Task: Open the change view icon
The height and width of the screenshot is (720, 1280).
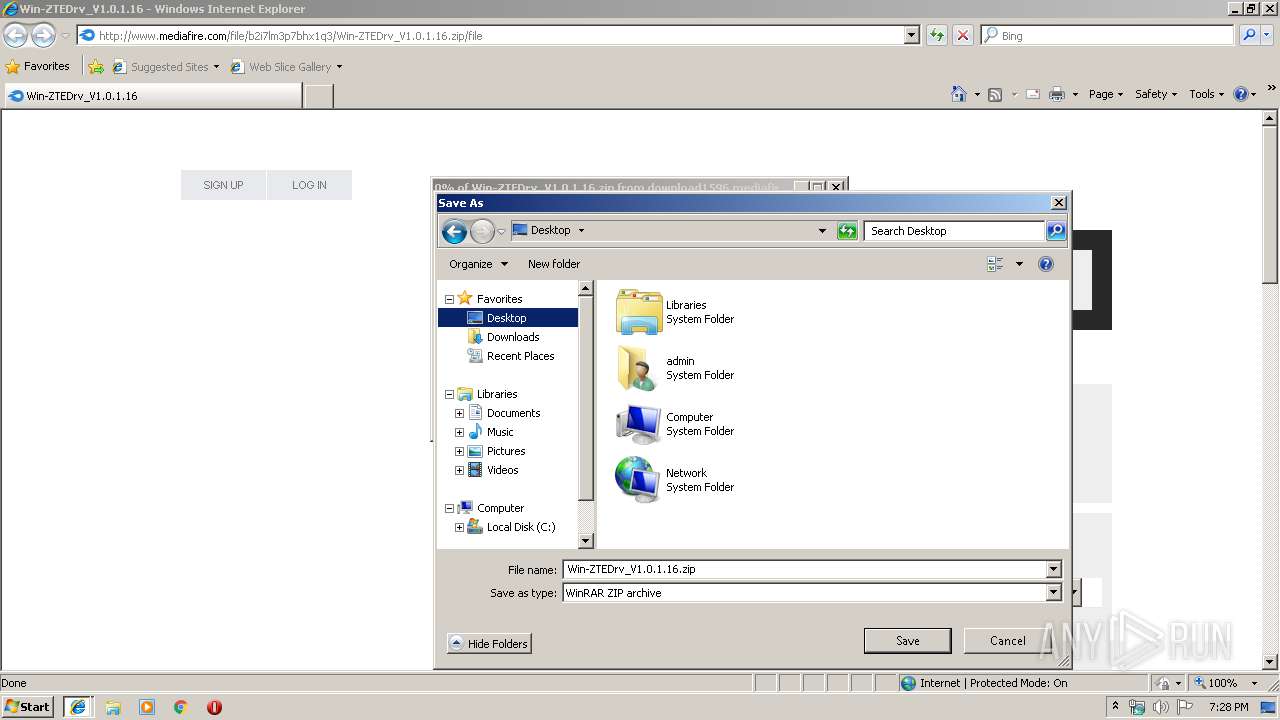Action: coord(995,264)
